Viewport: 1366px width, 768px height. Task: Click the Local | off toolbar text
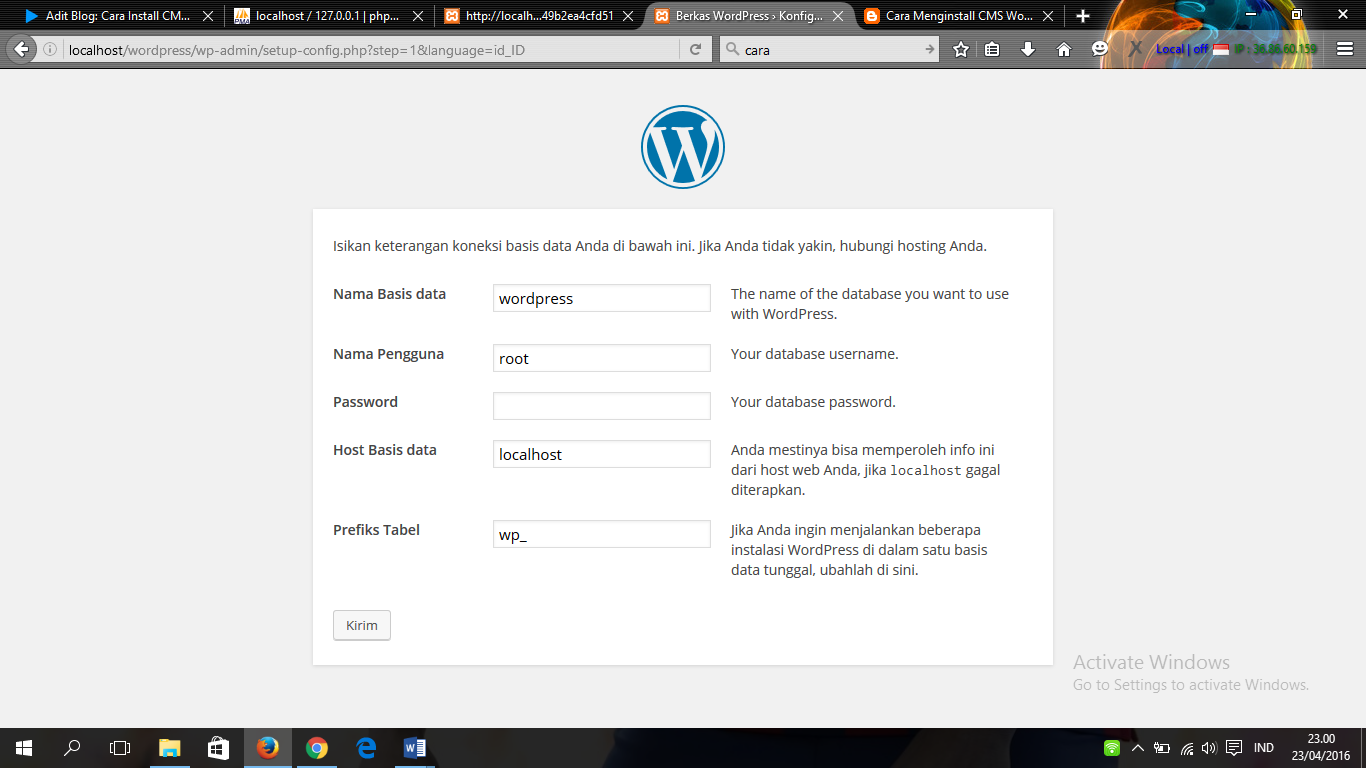(x=1182, y=49)
